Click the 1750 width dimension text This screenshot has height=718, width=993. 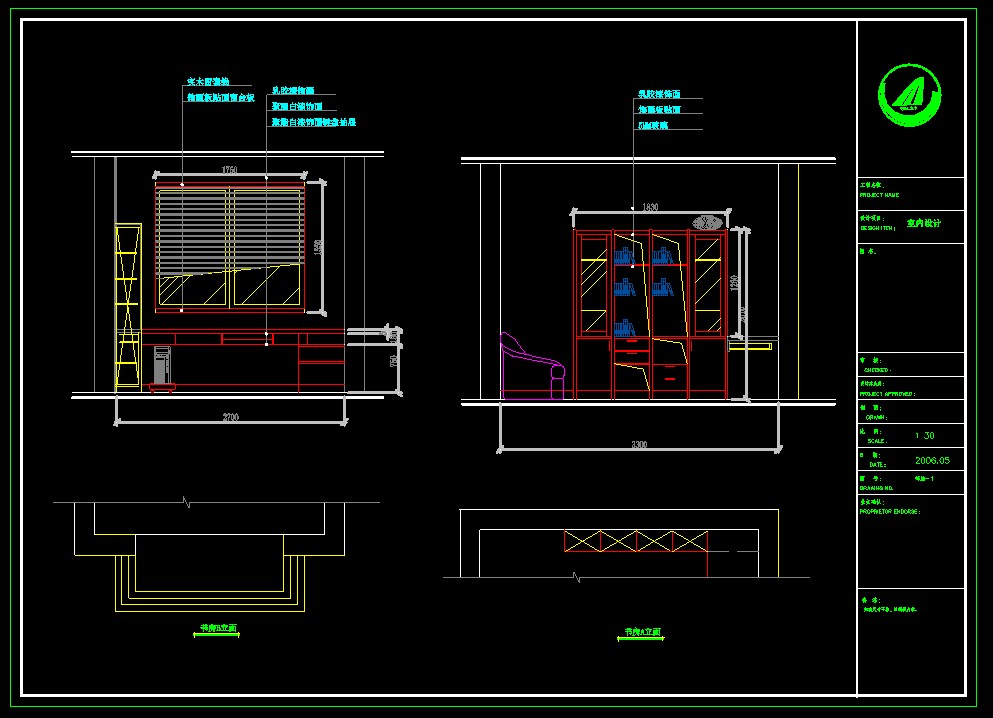pos(229,170)
